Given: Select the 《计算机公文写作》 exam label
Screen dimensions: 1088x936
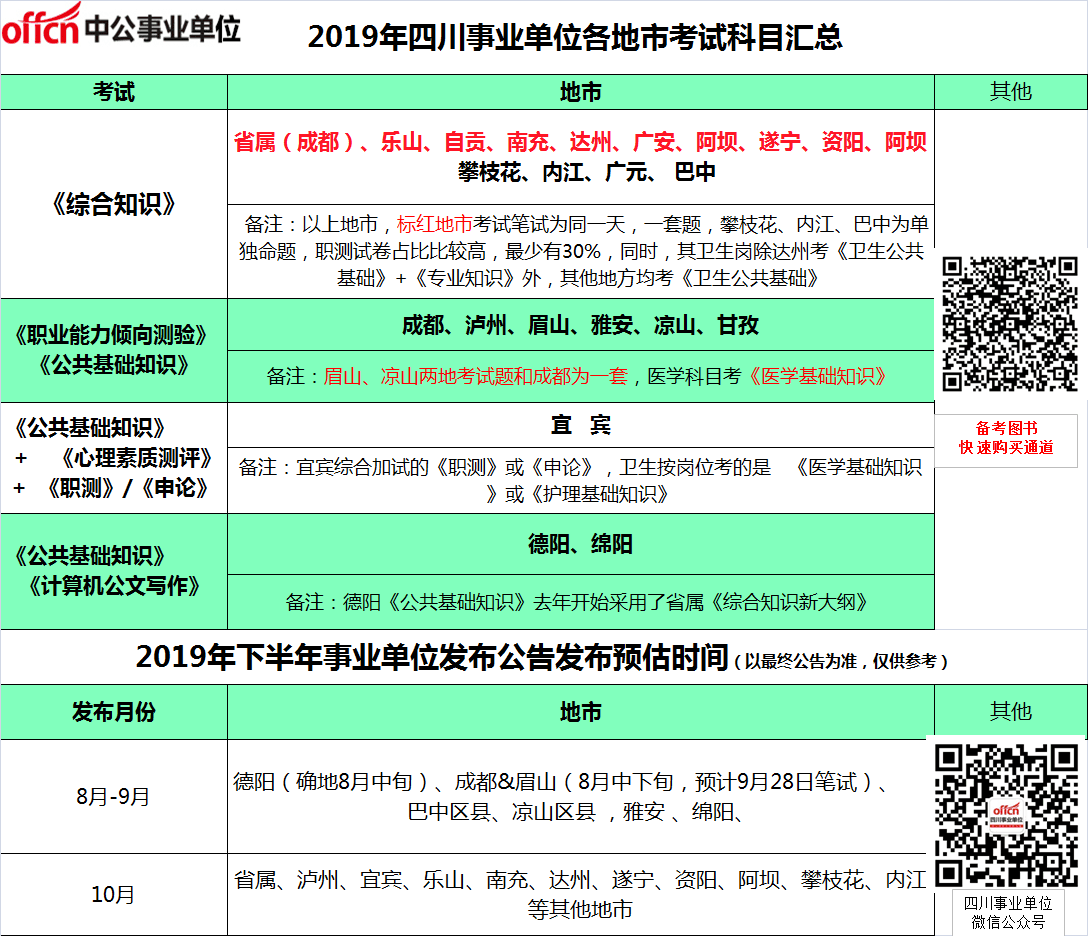Looking at the screenshot, I should point(114,586).
